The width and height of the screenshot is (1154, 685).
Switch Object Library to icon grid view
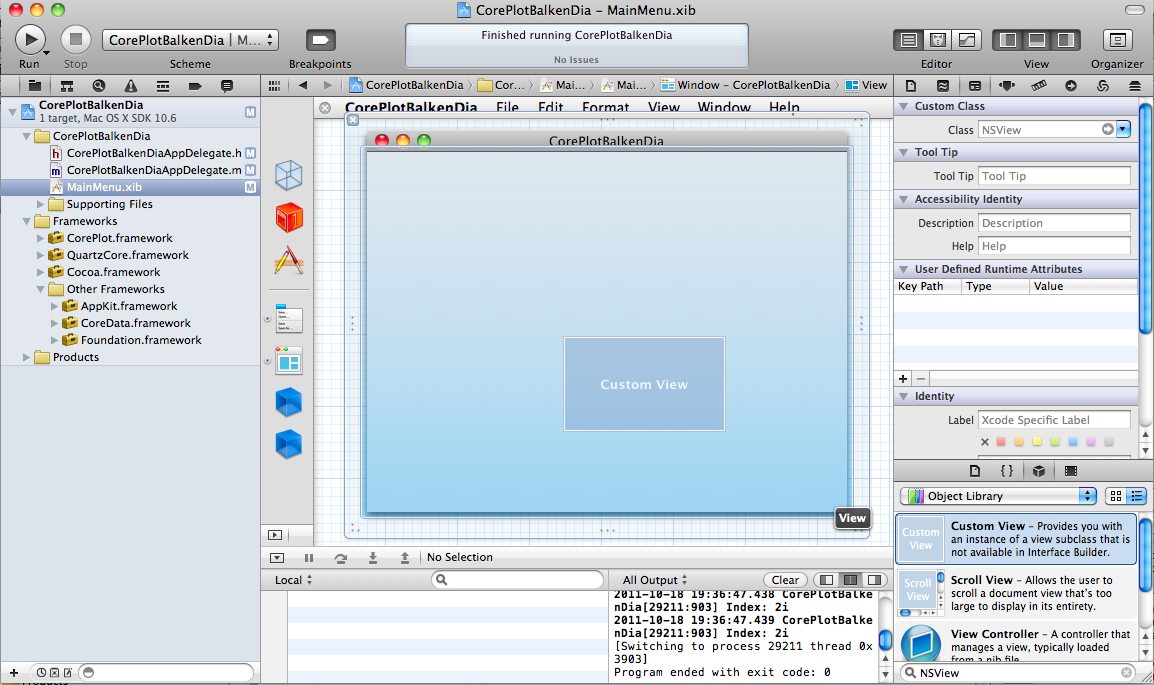(x=1116, y=496)
